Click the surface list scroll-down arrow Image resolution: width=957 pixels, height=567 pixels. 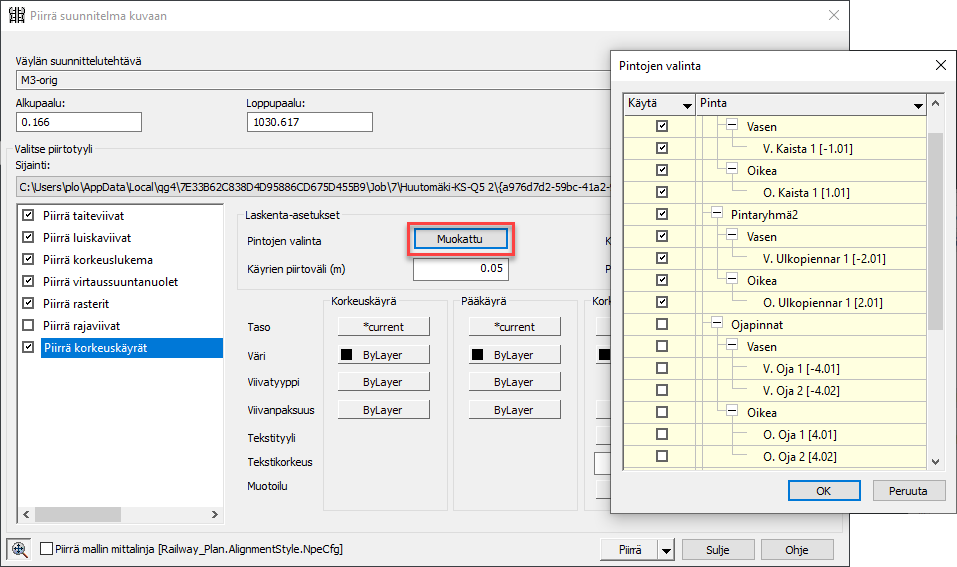(935, 463)
